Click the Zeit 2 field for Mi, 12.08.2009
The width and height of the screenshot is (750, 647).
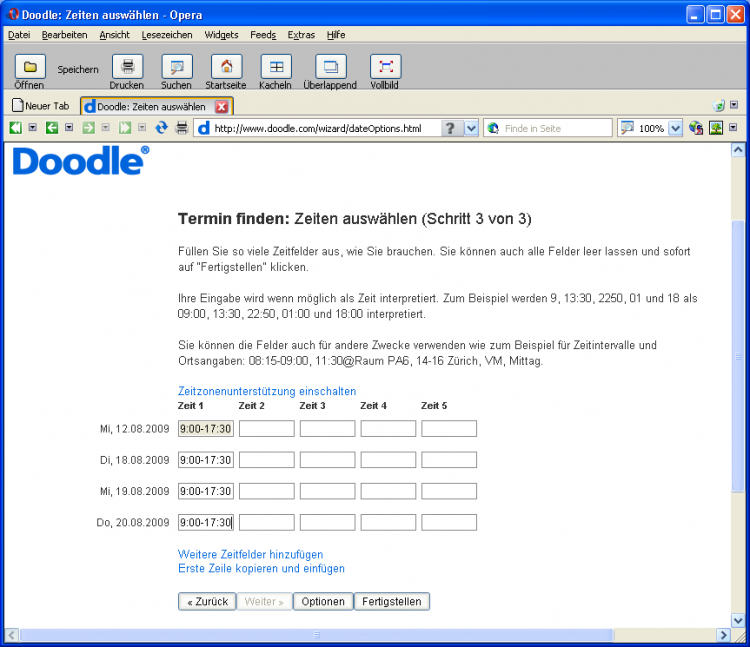pyautogui.click(x=266, y=429)
